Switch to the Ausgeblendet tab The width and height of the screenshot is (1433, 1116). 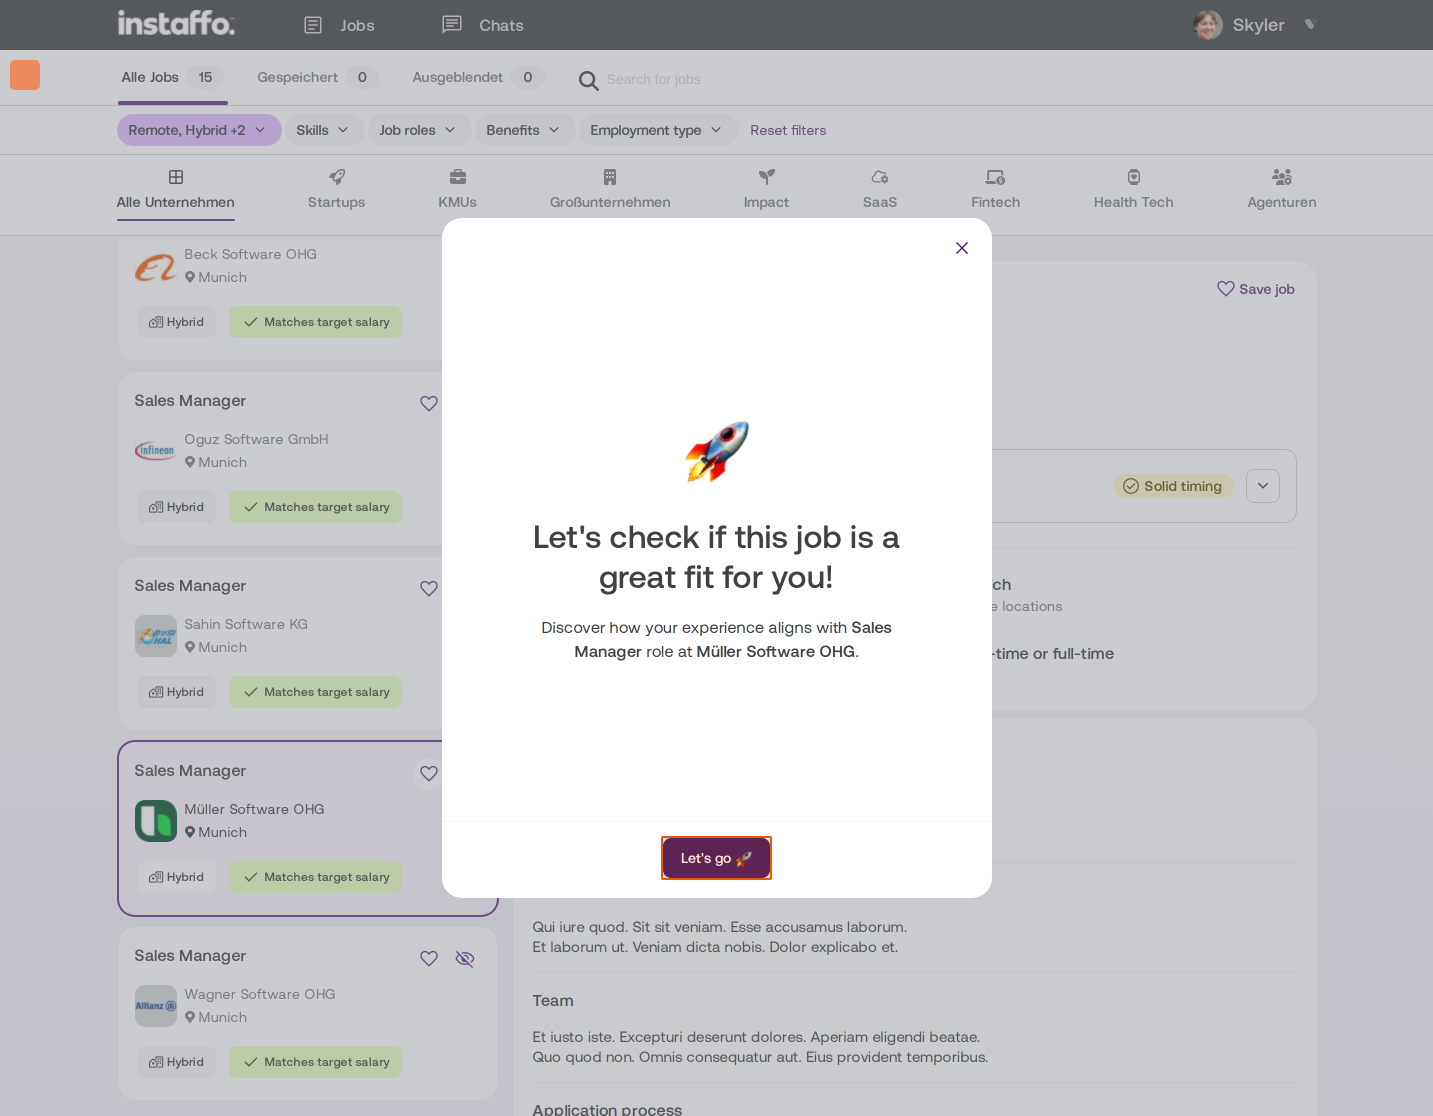point(477,77)
